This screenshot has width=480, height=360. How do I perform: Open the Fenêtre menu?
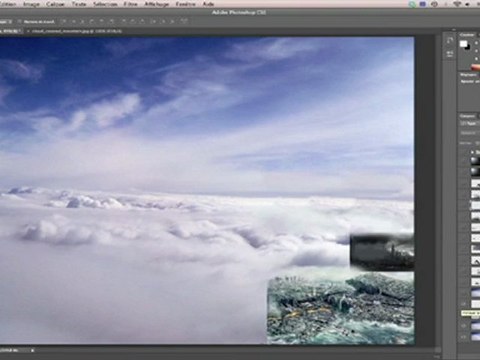pyautogui.click(x=185, y=4)
